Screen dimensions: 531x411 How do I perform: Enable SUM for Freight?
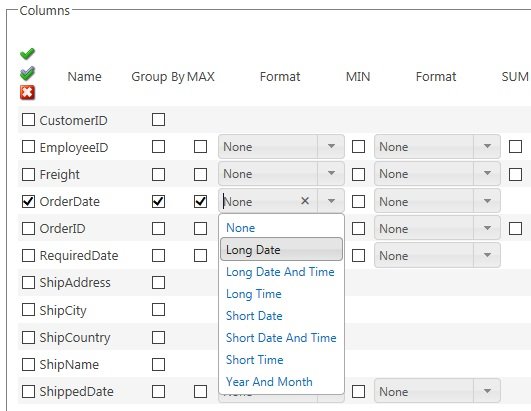(515, 174)
